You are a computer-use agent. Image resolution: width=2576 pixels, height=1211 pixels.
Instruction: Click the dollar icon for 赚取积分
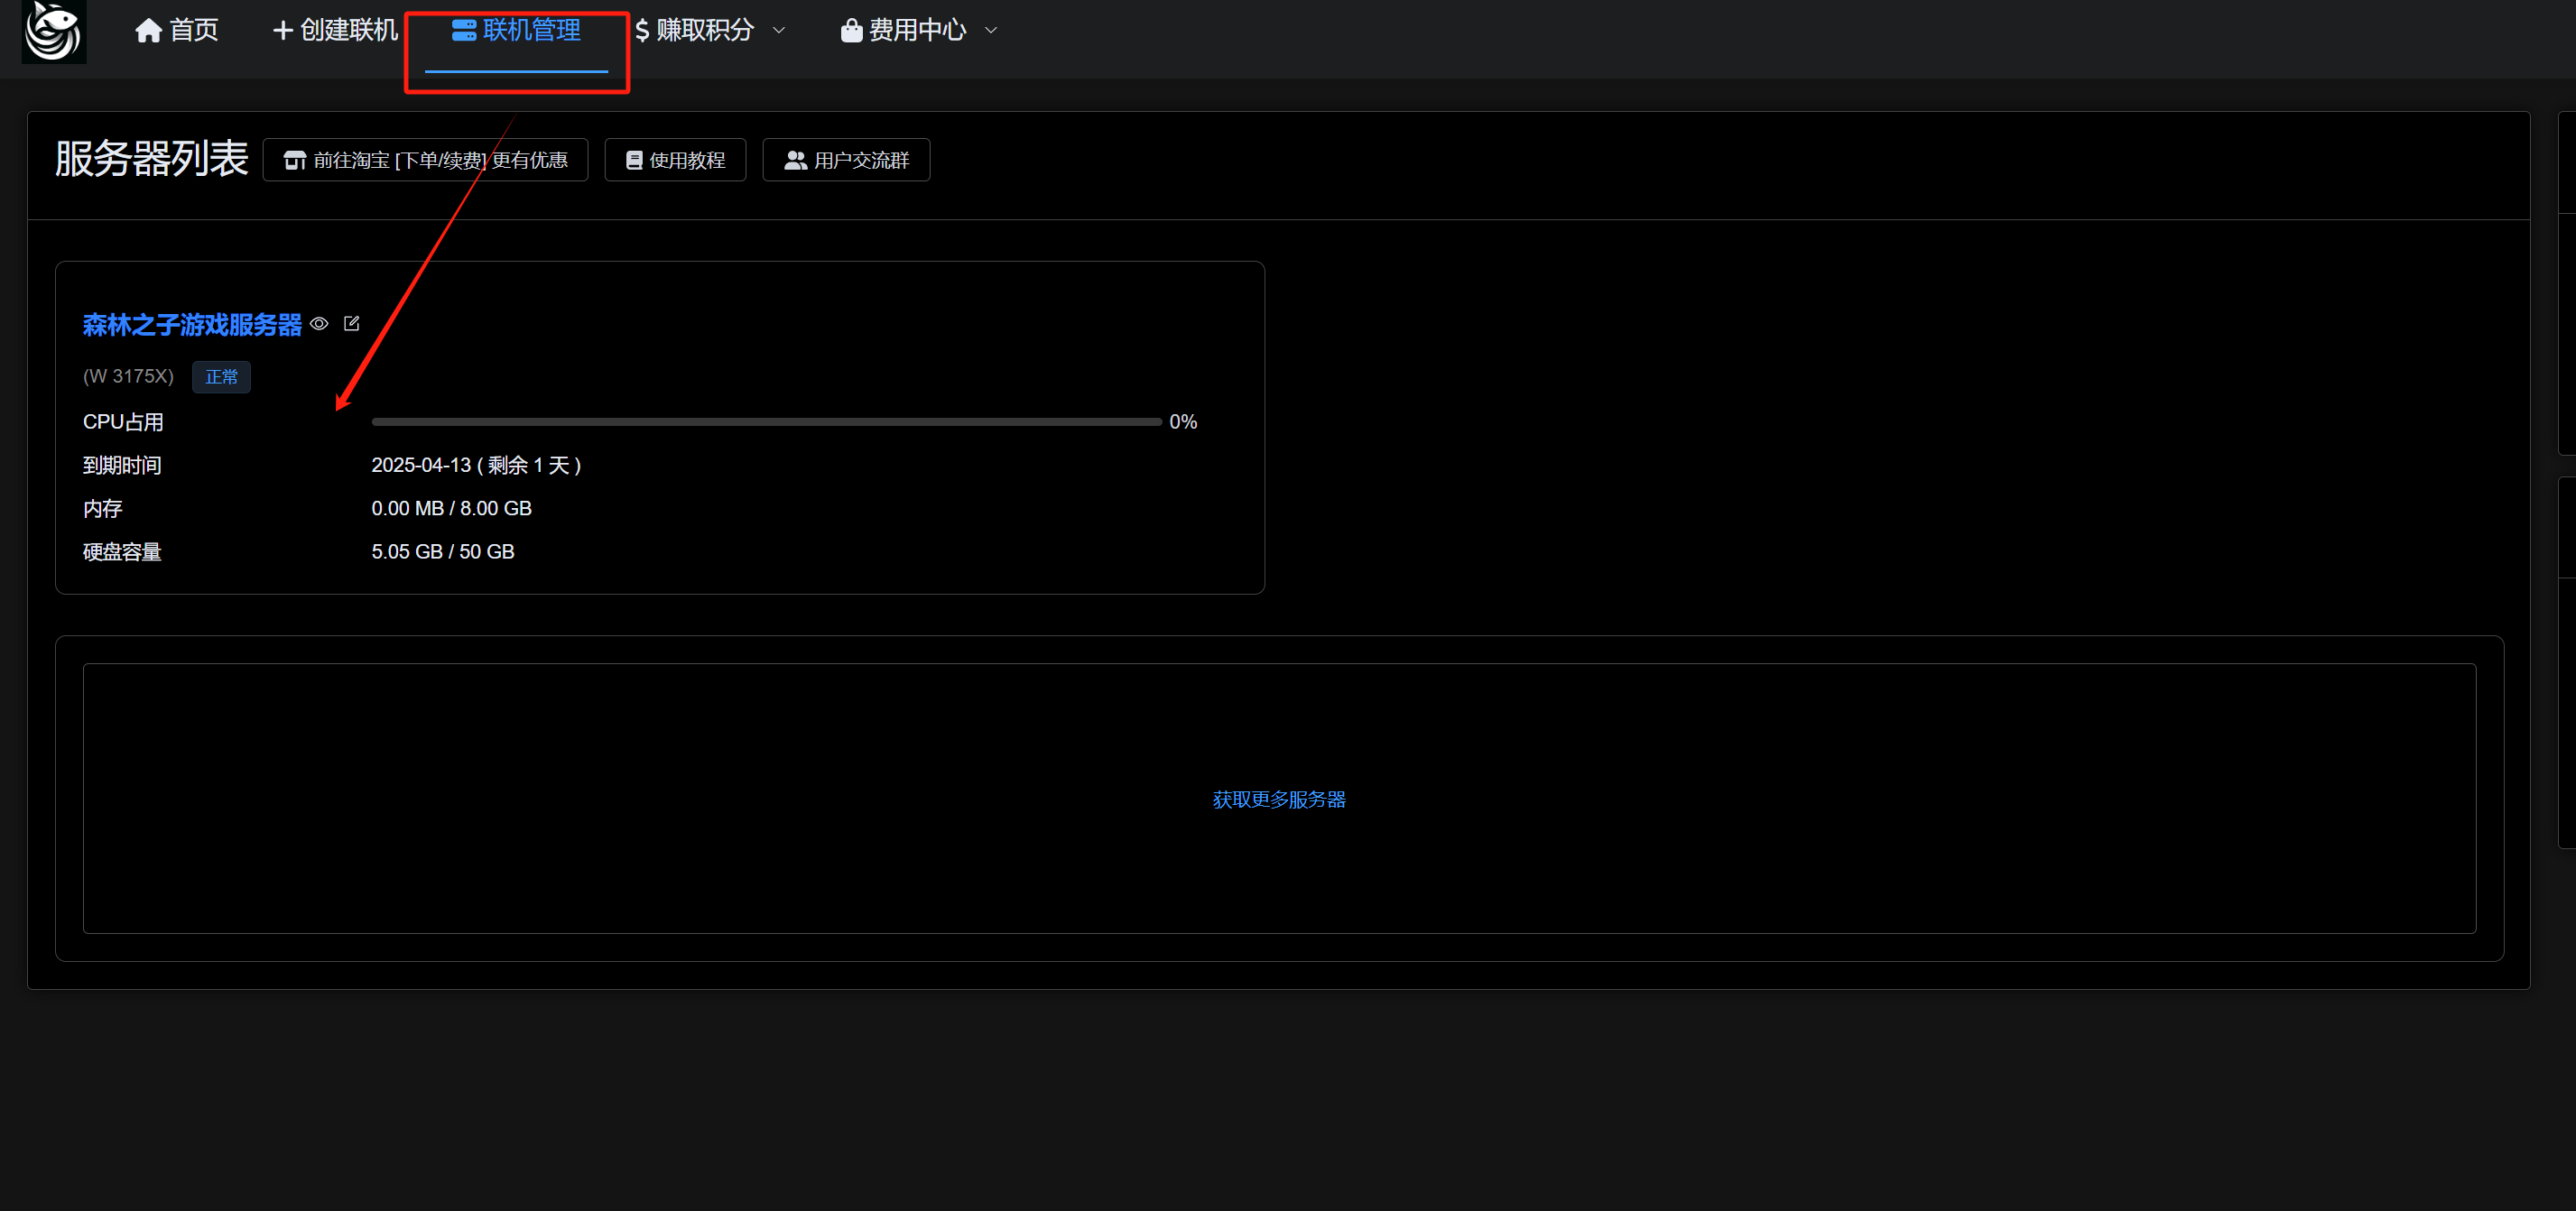[642, 31]
